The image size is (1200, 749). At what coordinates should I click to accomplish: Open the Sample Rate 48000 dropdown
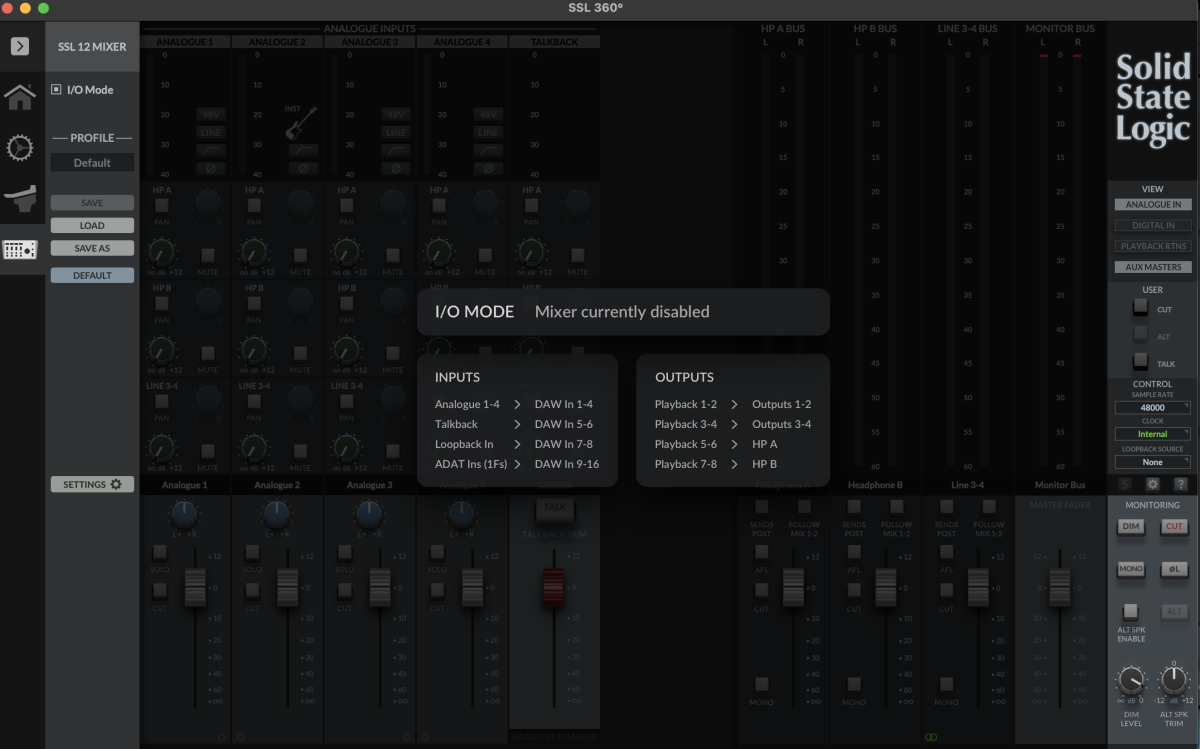click(x=1152, y=408)
